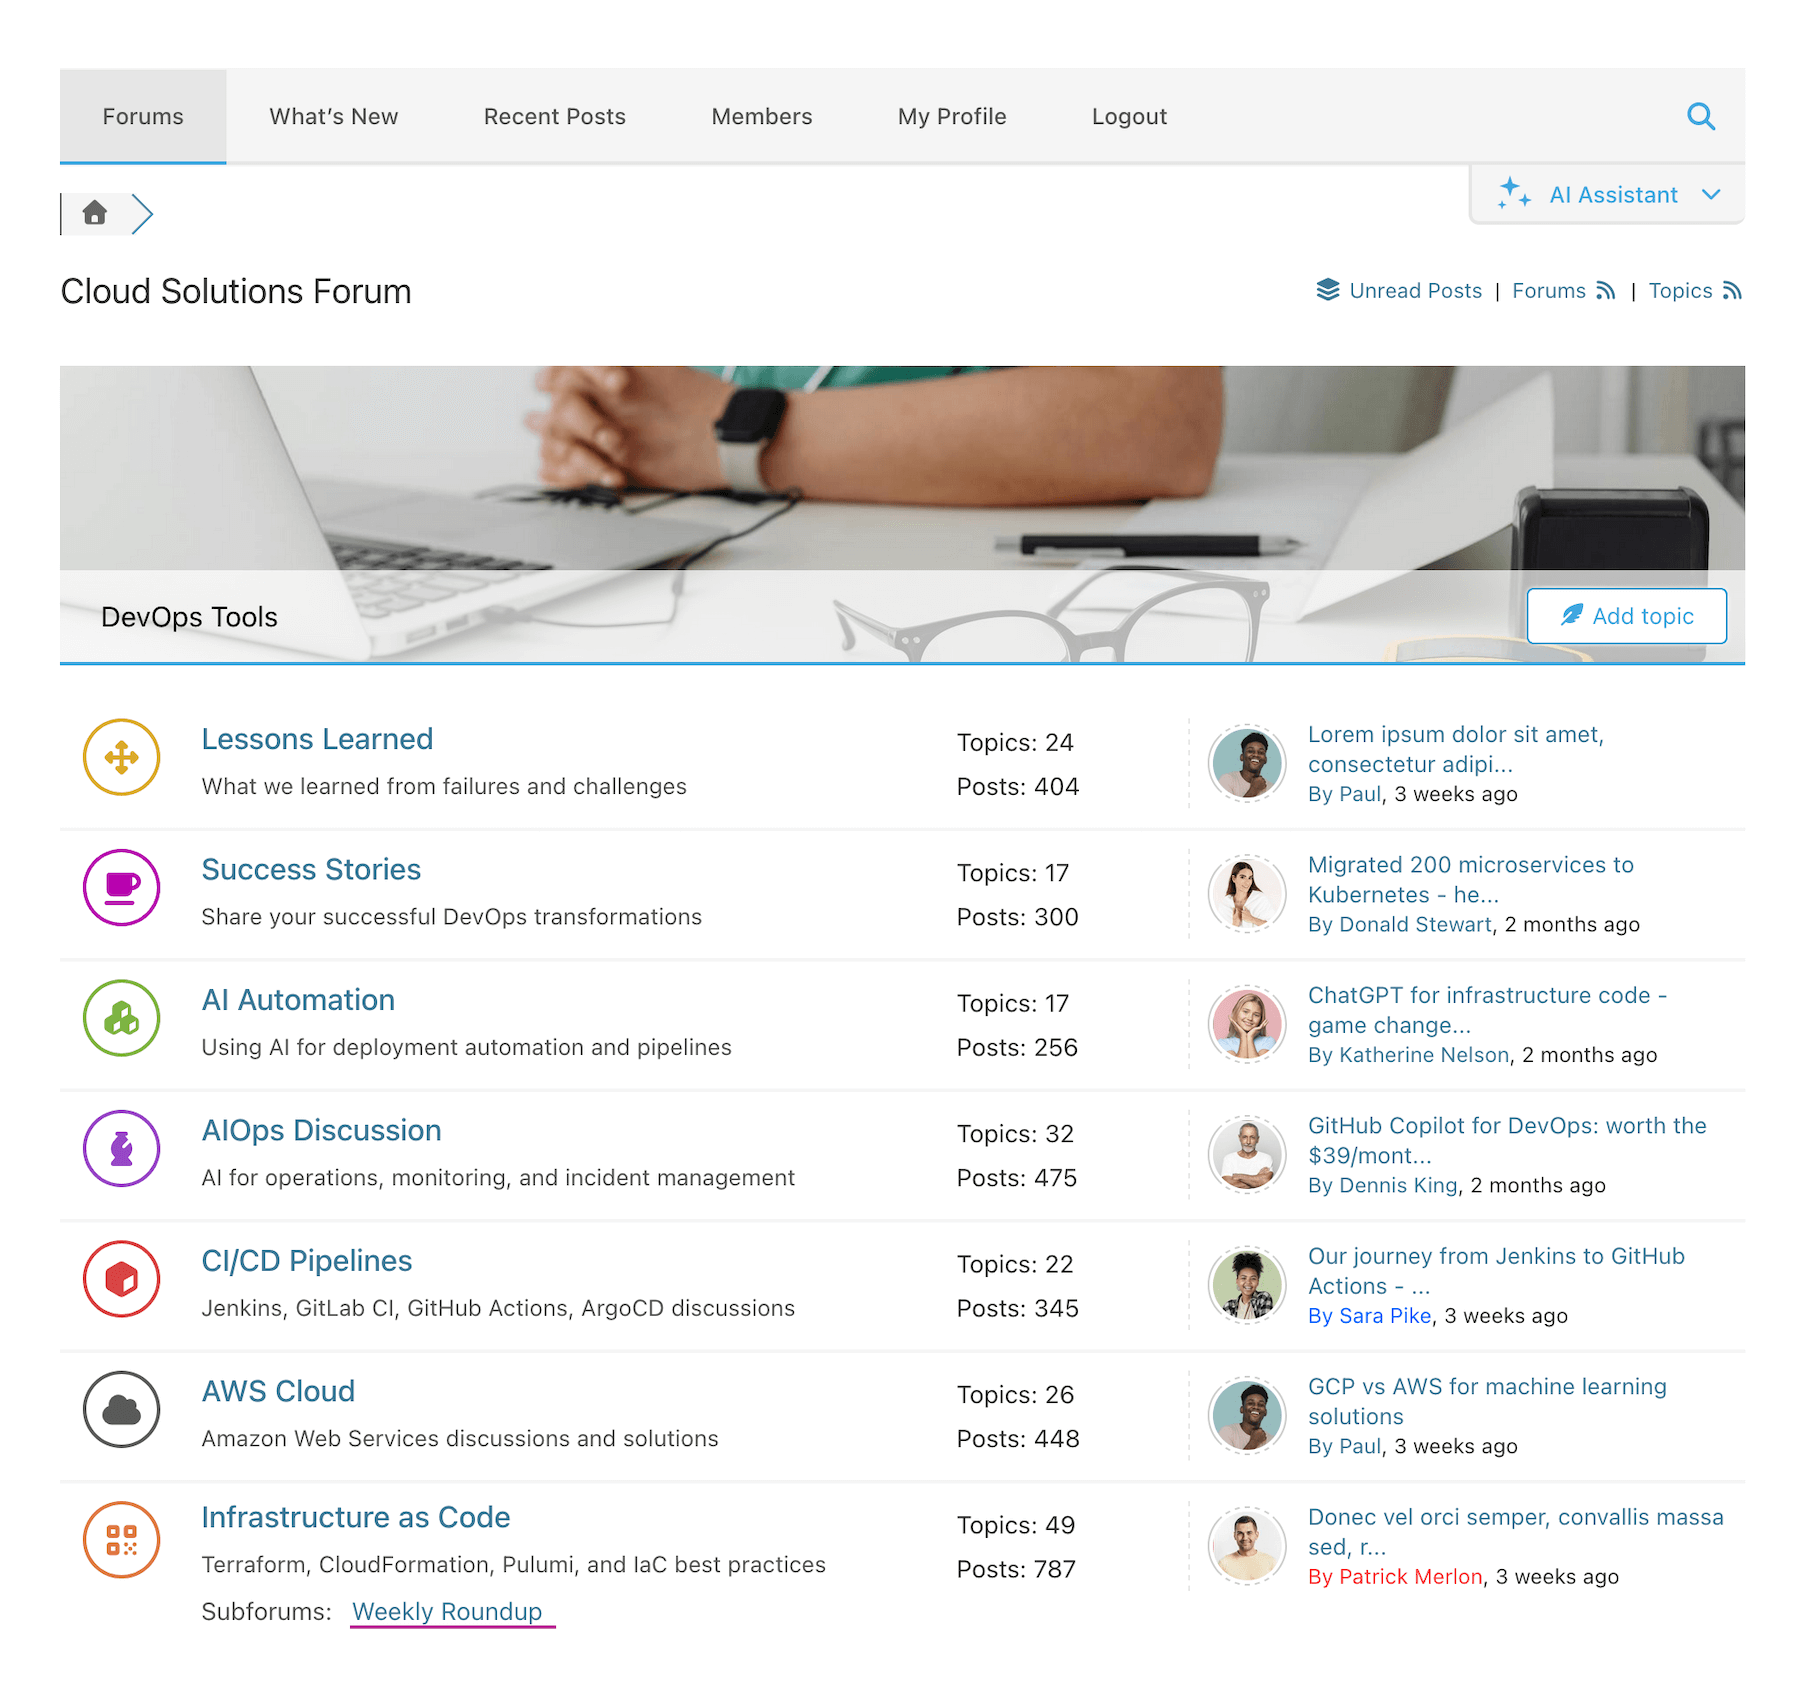Subscribe to the Topics RSS feed icon
The image size is (1800, 1687).
1733,290
